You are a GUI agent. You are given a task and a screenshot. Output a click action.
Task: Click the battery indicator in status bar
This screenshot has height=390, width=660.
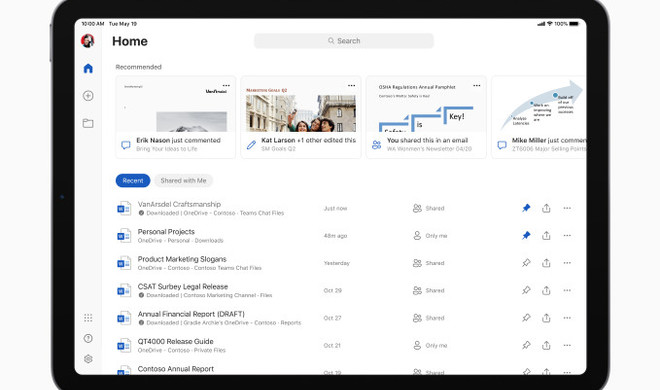click(574, 24)
